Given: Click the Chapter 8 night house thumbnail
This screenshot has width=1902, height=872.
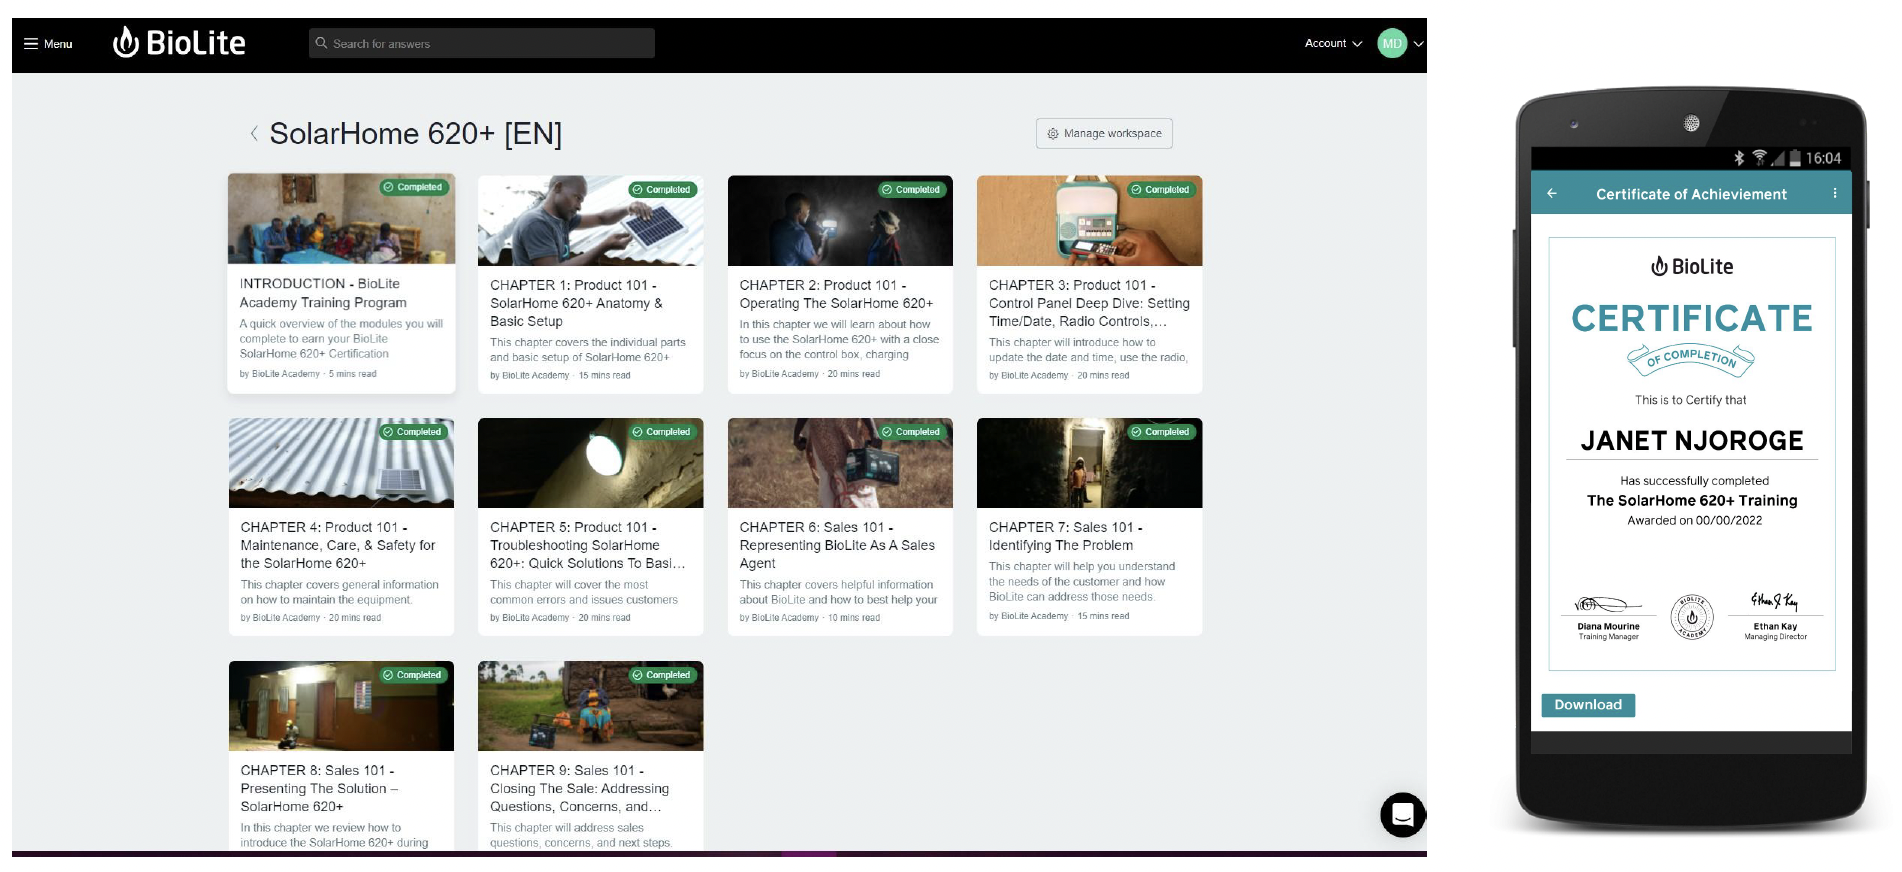Looking at the screenshot, I should click(341, 706).
